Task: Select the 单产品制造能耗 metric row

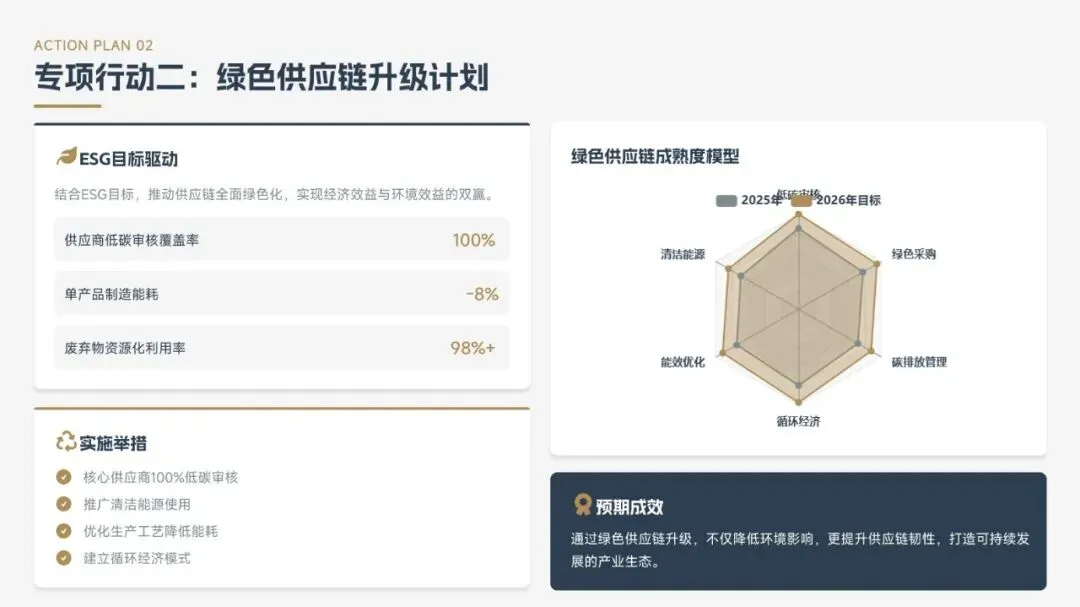Action: coord(282,294)
